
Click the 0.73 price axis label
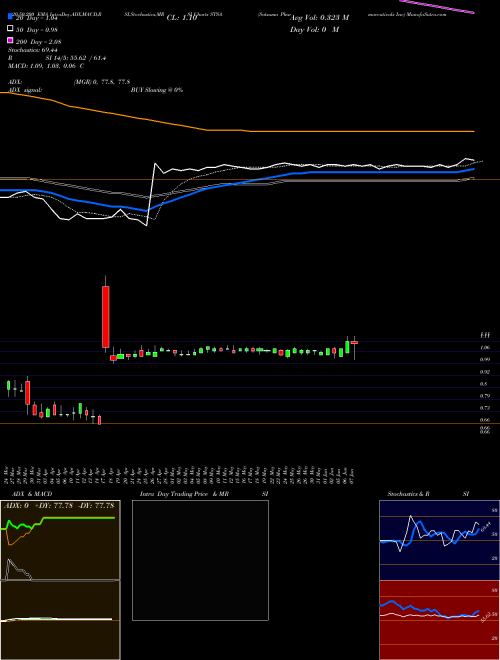pyautogui.click(x=485, y=408)
